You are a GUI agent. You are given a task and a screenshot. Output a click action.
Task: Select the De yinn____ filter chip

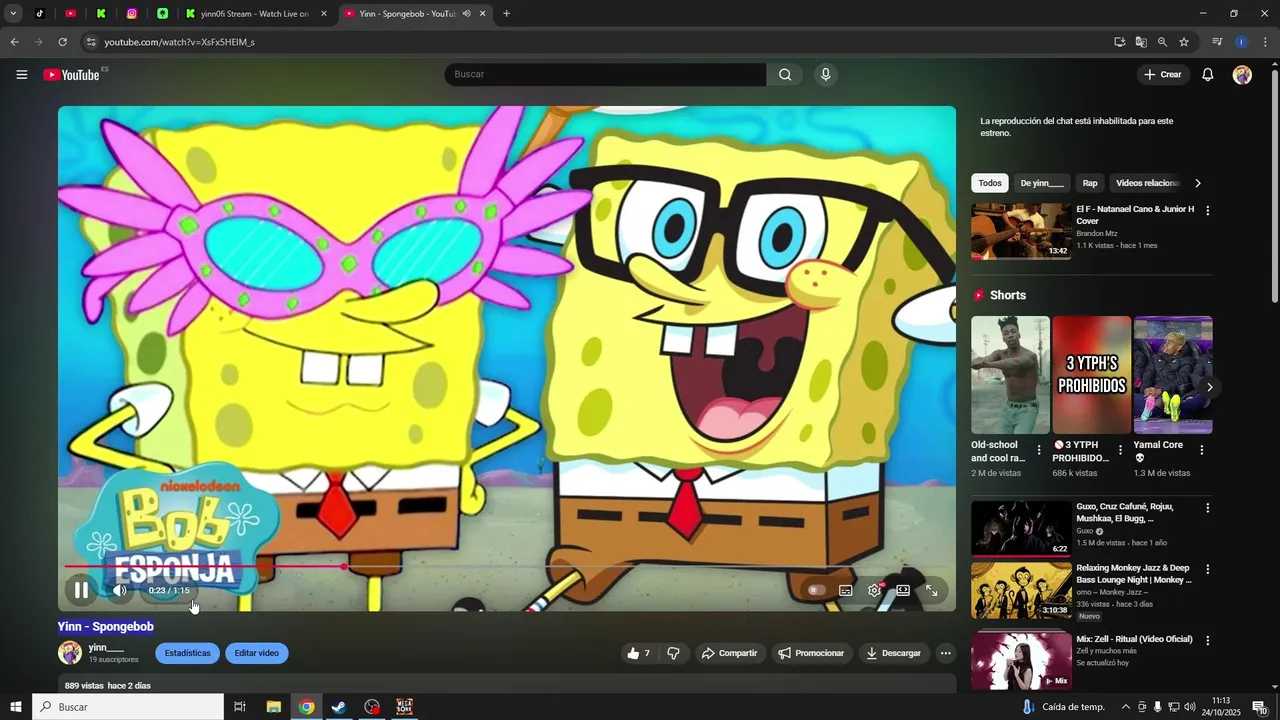click(1042, 183)
